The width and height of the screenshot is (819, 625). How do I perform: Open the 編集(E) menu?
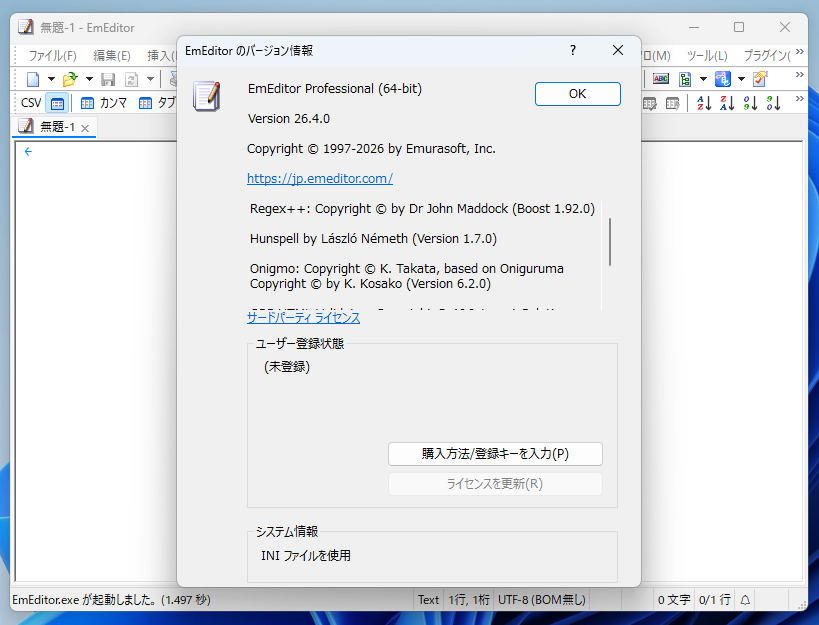(112, 55)
